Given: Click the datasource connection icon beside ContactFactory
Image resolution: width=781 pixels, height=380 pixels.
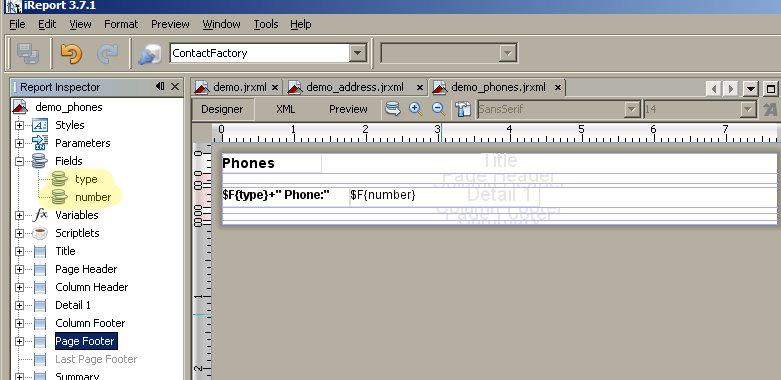Looking at the screenshot, I should pos(149,54).
